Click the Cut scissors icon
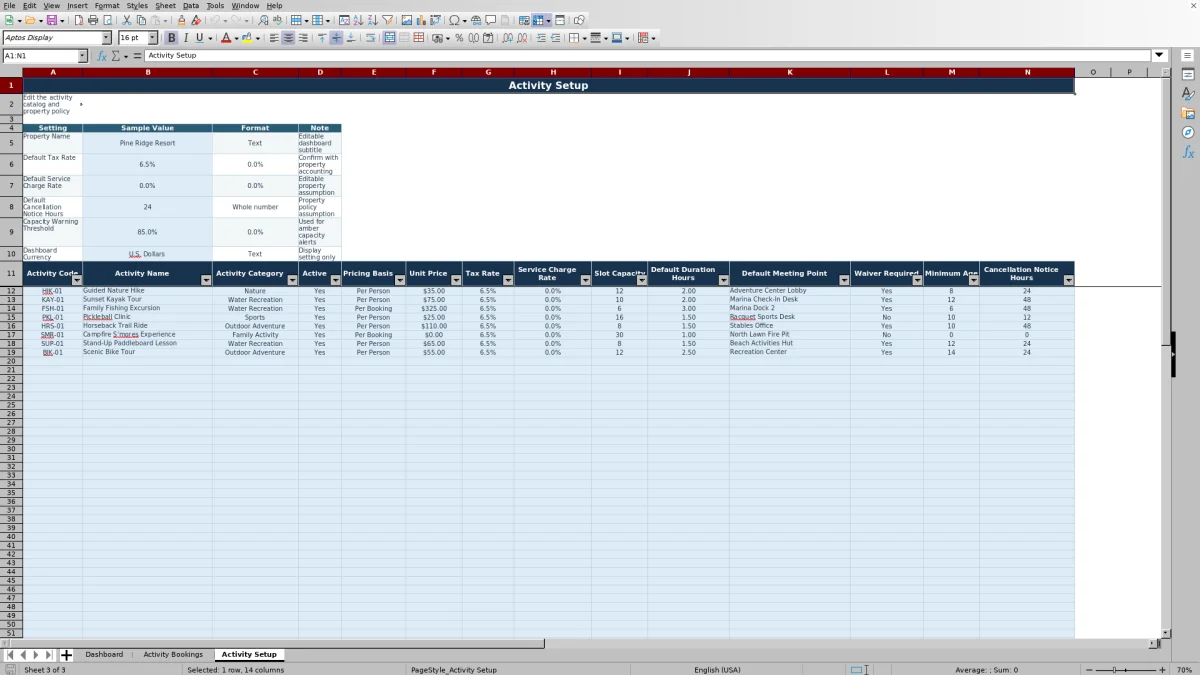Screen dimensions: 1200x675 pos(126,20)
